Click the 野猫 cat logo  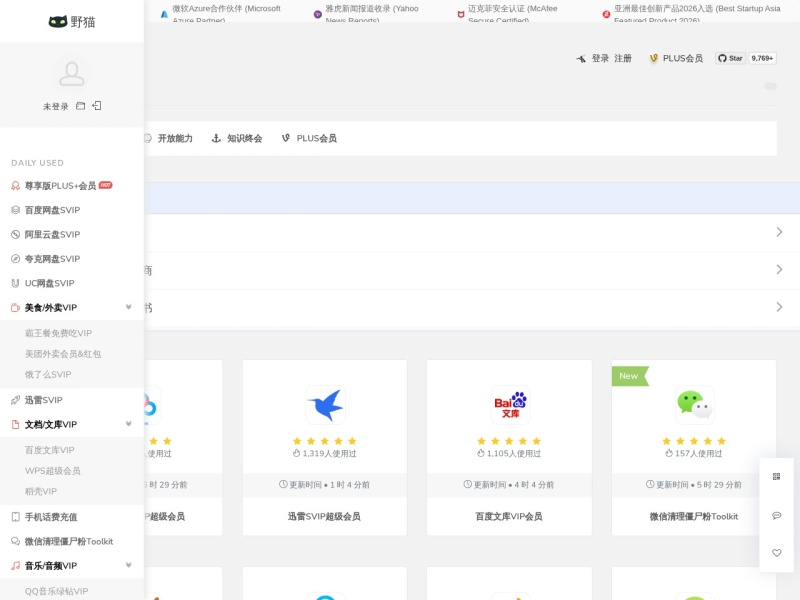pos(71,22)
